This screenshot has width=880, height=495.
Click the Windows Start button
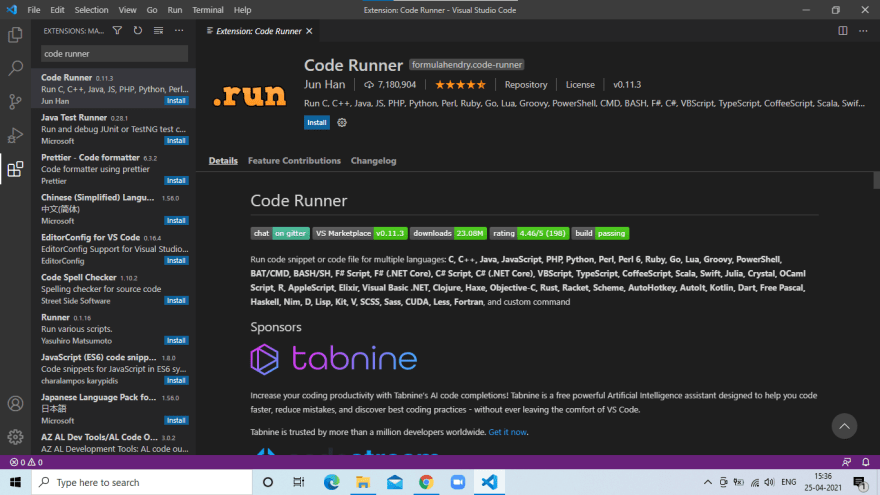(x=15, y=482)
